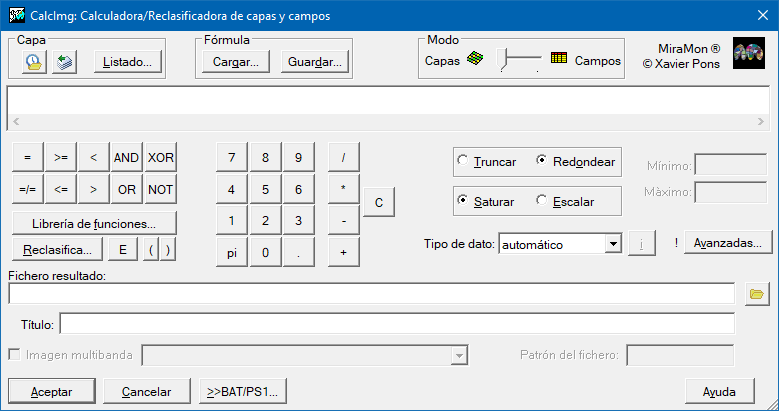Click the Cargar formula button
This screenshot has height=411, width=779.
click(235, 62)
